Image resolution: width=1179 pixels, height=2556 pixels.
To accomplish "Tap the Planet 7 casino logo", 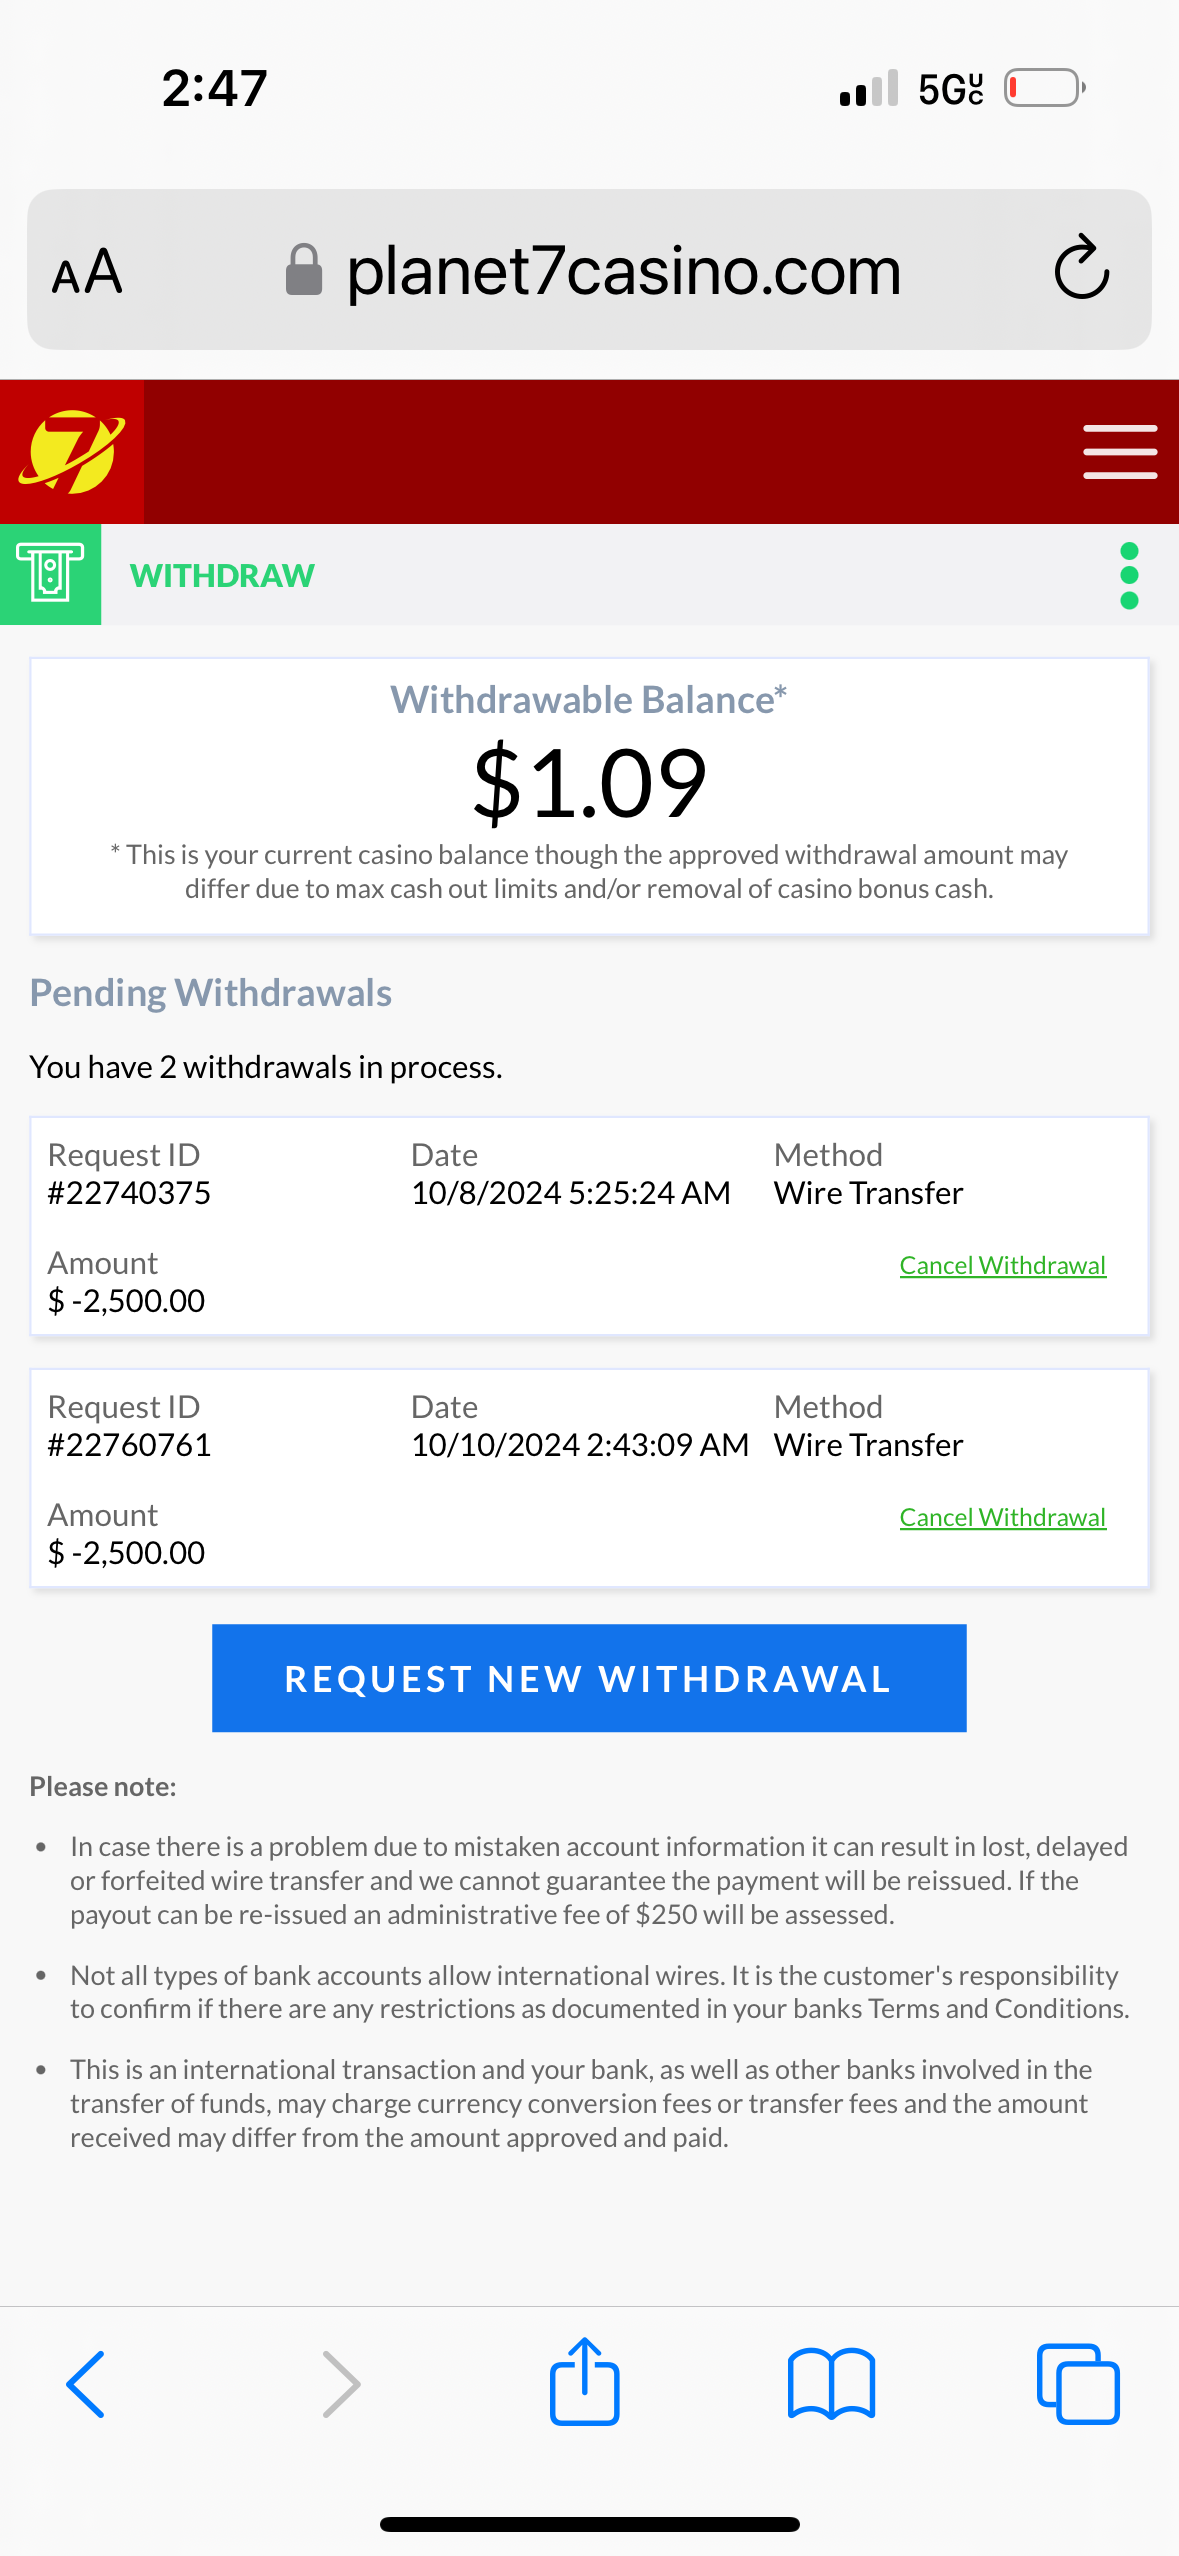I will (71, 452).
